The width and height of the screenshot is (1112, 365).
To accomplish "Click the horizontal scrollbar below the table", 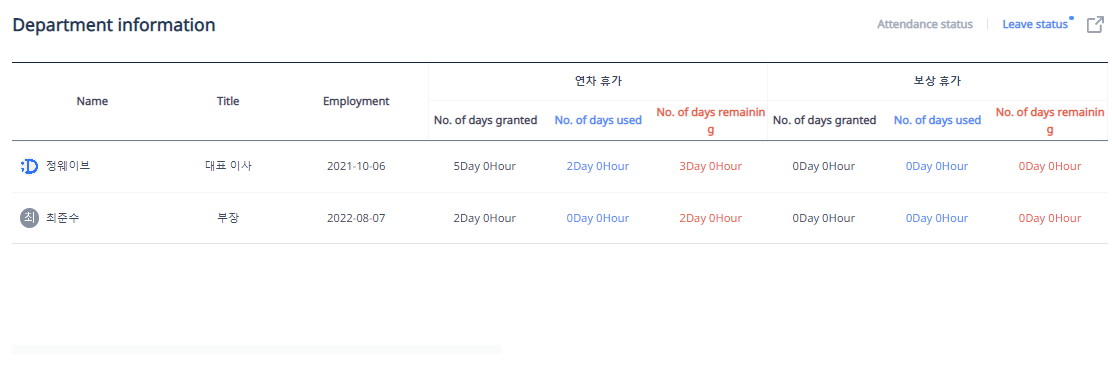I will [257, 349].
